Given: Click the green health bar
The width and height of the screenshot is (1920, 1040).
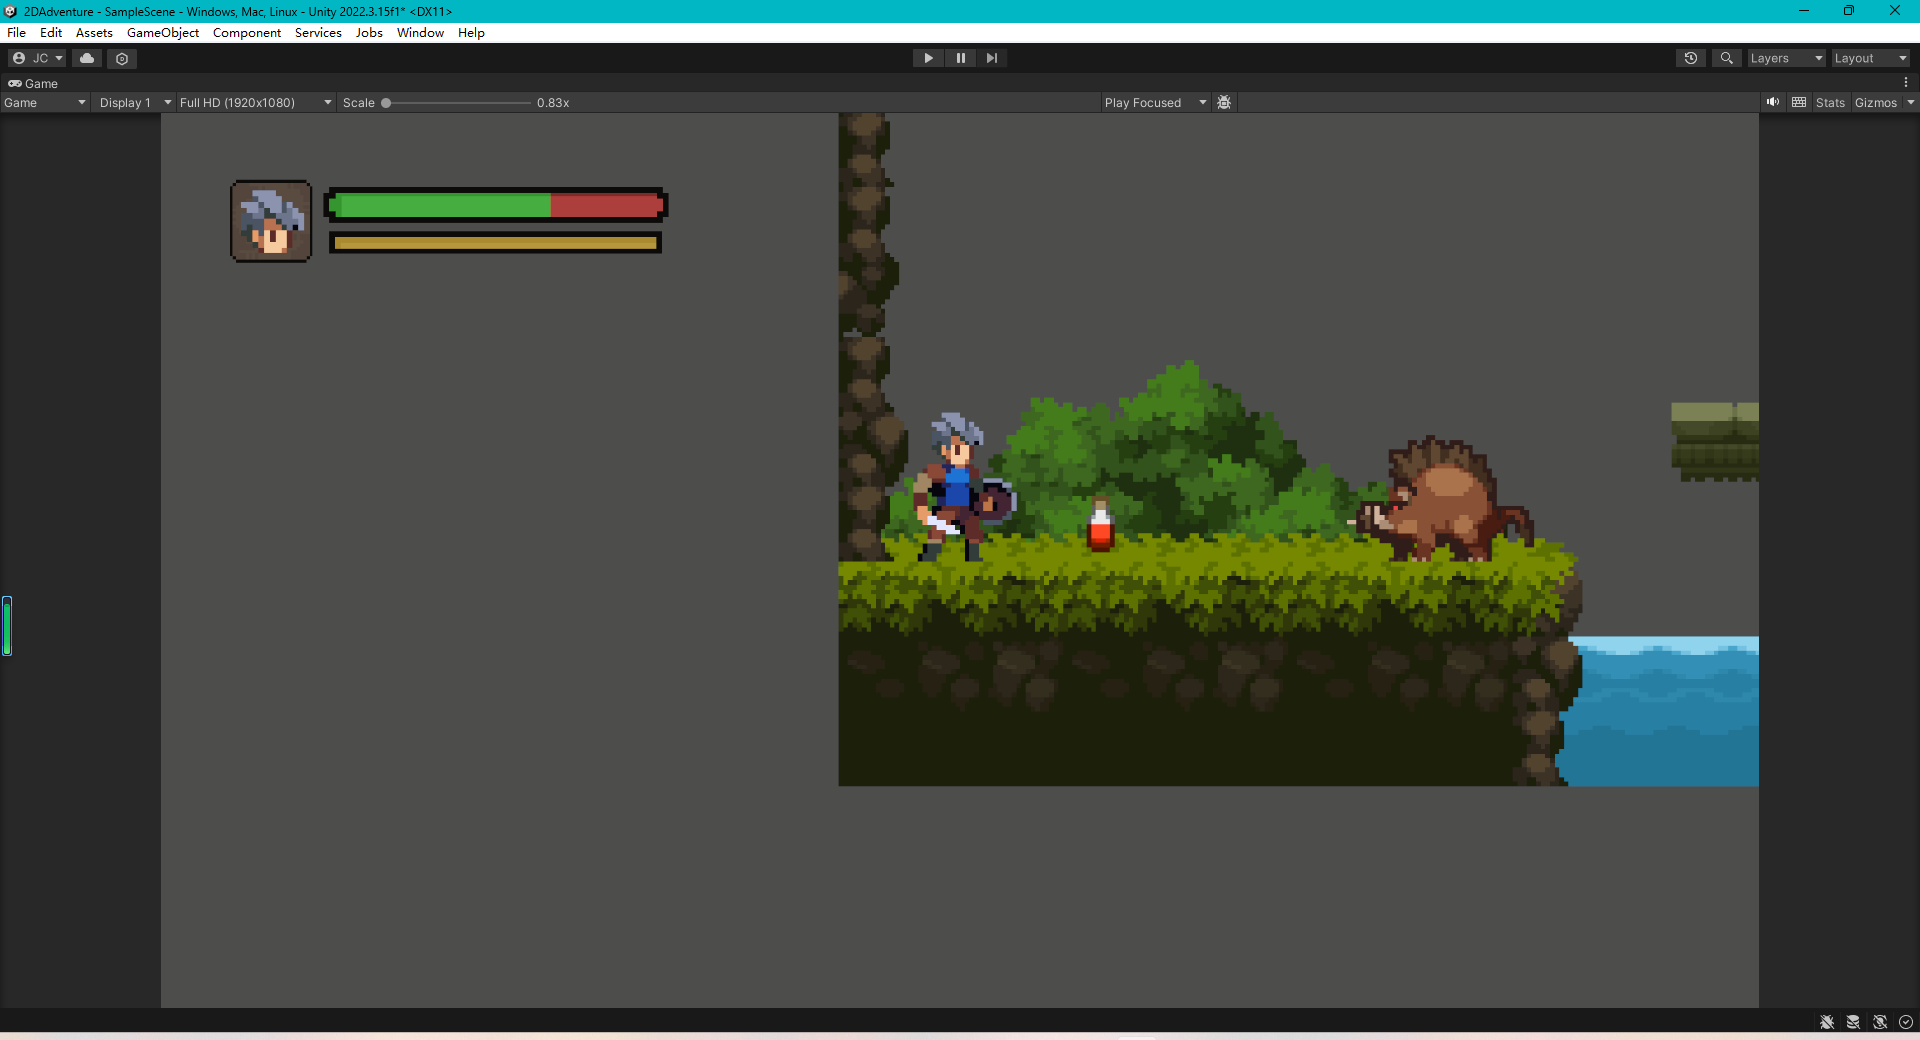Looking at the screenshot, I should coord(440,206).
